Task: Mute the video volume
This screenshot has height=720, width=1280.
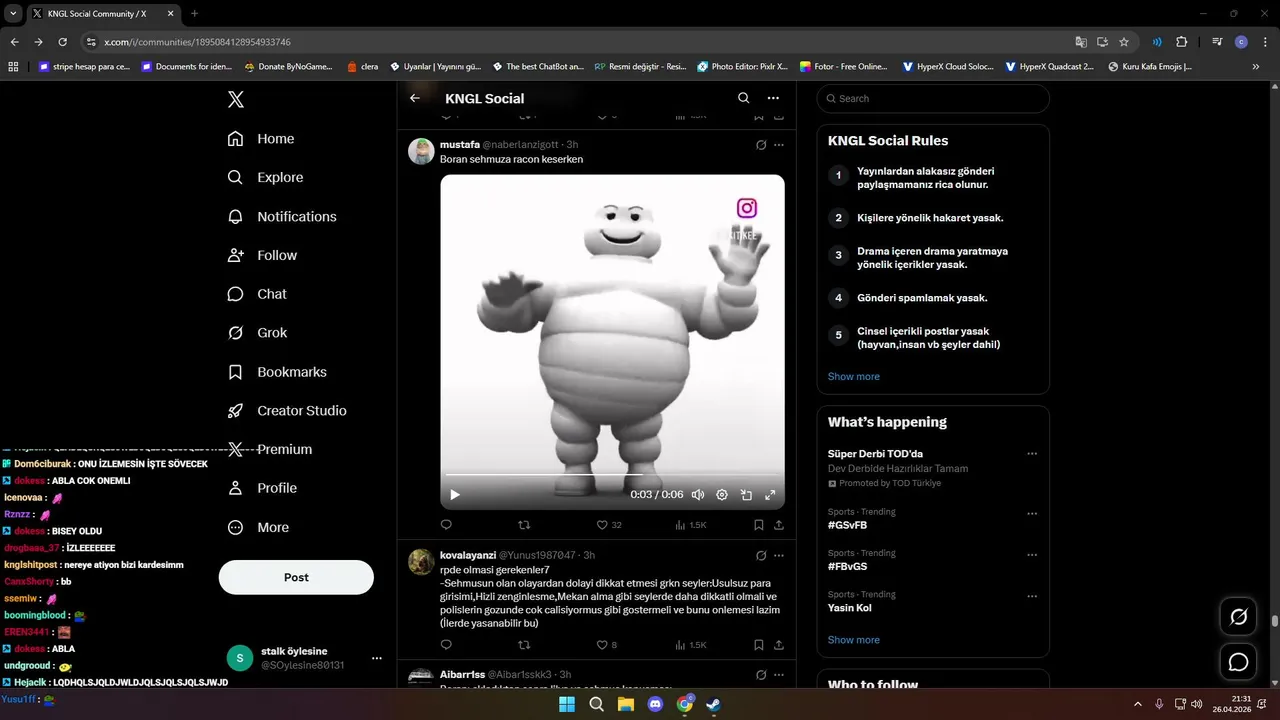Action: coord(698,494)
